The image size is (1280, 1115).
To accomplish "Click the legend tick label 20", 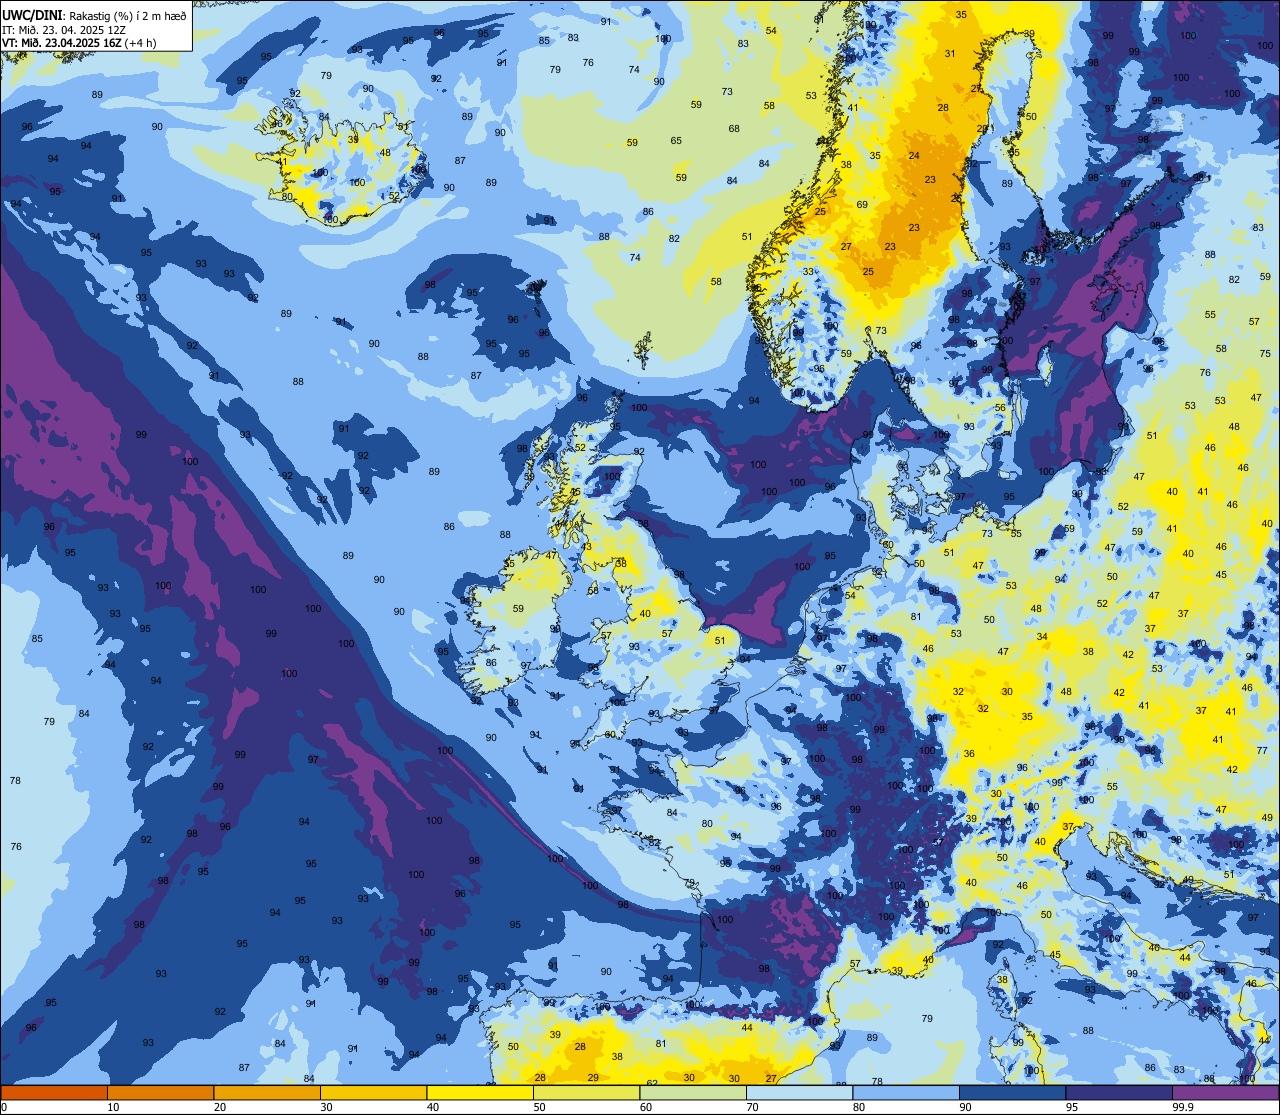I will [x=220, y=1107].
